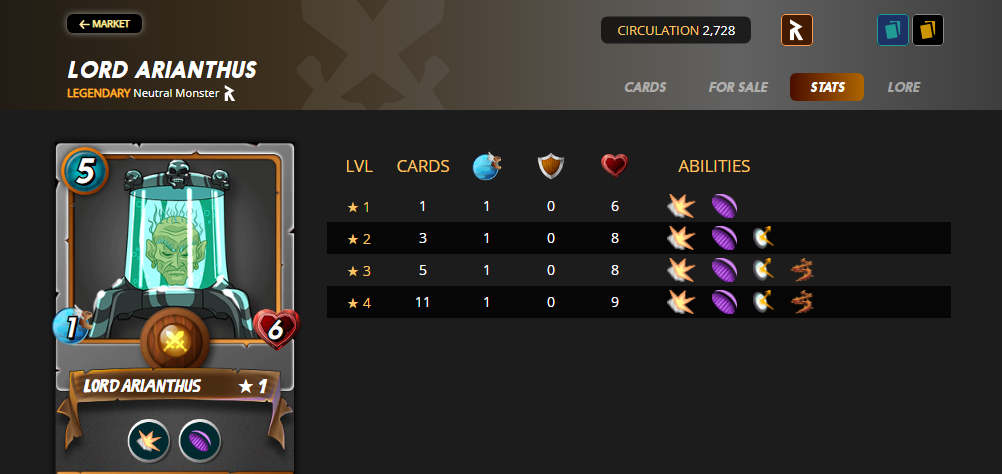Open the Lore tab
This screenshot has height=474, width=1002.
[904, 88]
